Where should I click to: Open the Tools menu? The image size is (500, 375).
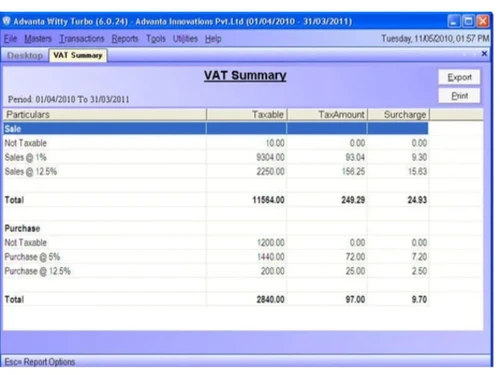156,39
